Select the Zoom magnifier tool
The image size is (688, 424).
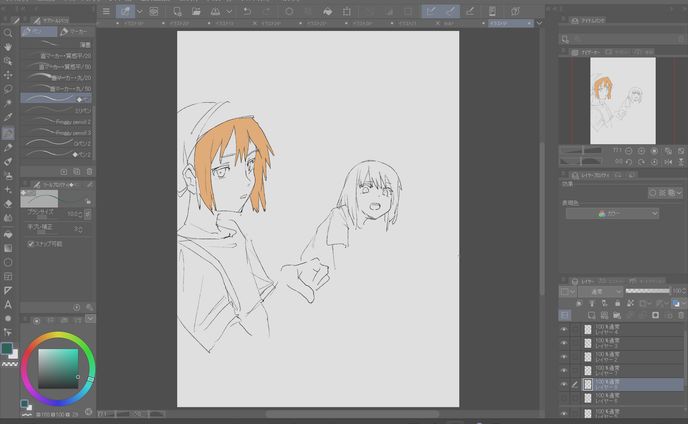pos(8,33)
